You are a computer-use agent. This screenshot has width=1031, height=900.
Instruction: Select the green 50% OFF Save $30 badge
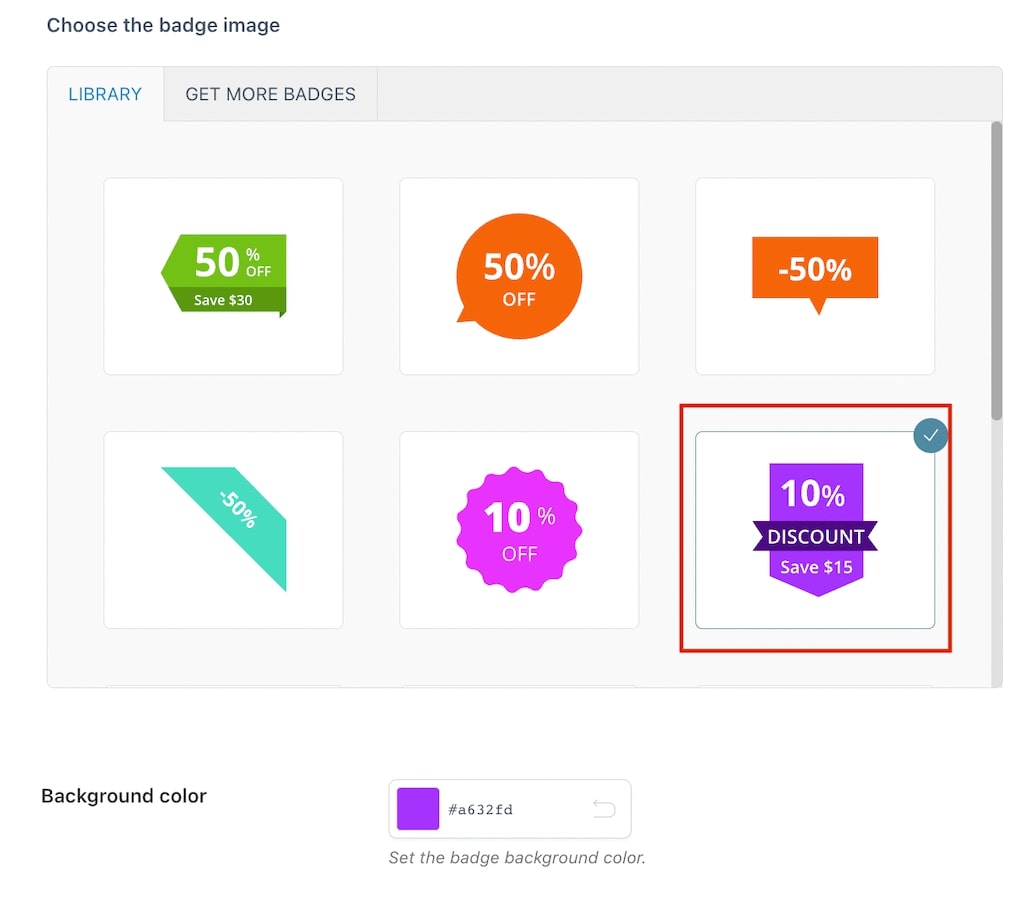(x=224, y=276)
